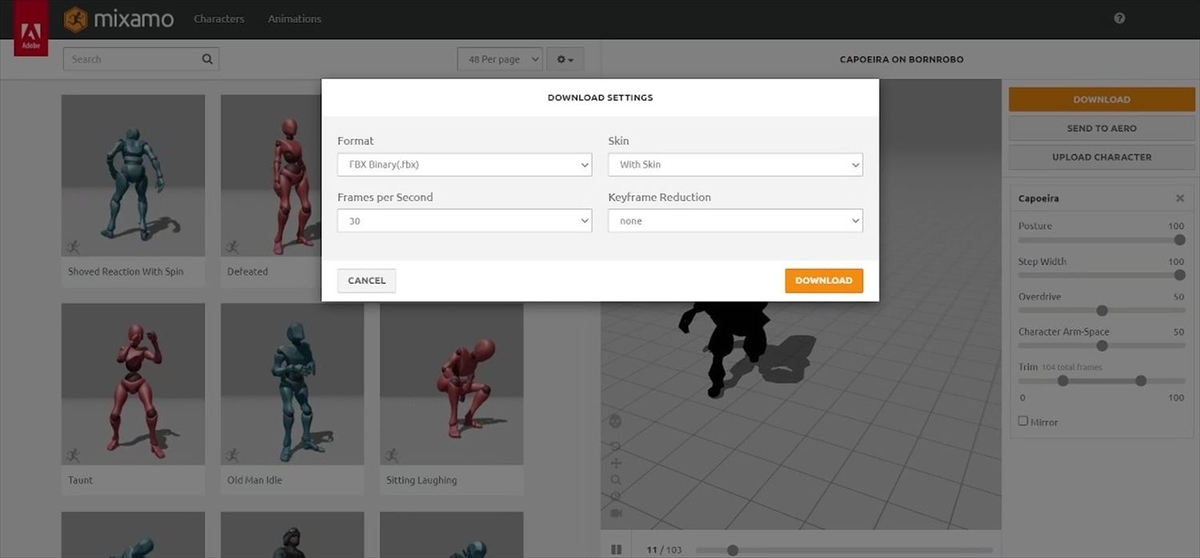Open the Frames per Second dropdown
The width and height of the screenshot is (1200, 558).
(x=465, y=221)
